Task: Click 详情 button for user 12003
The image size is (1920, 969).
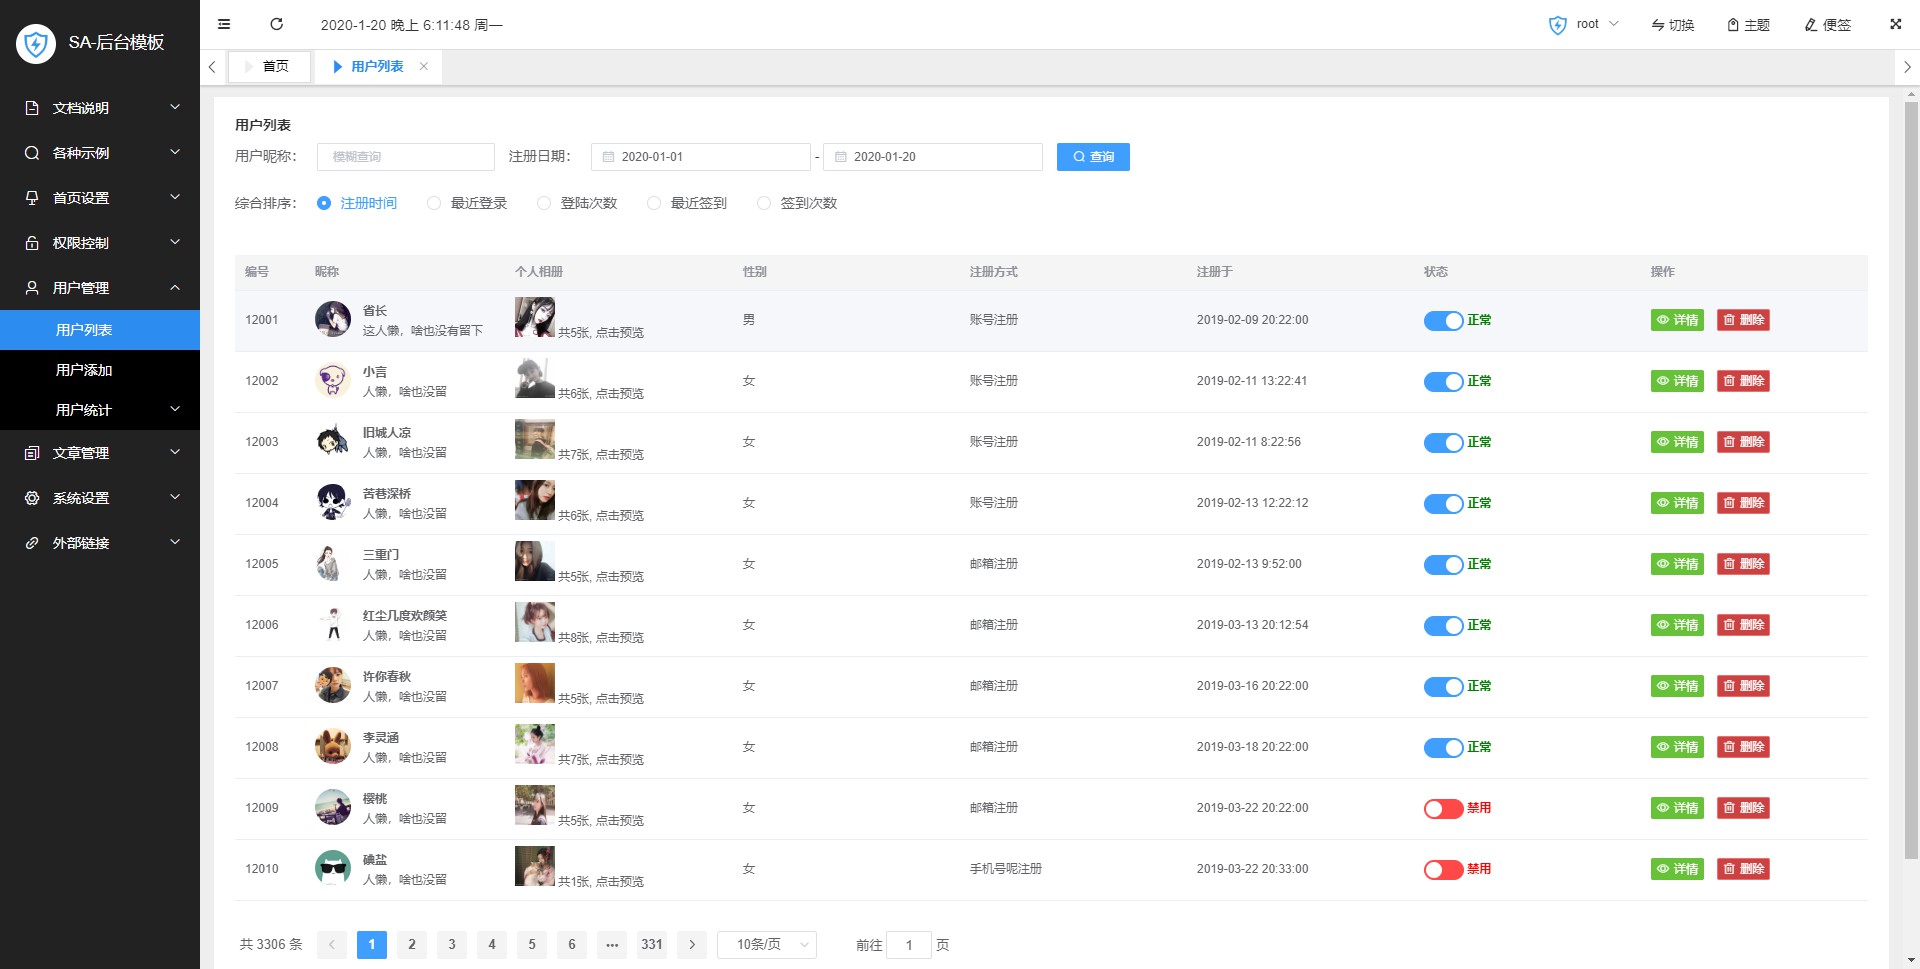Action: (x=1677, y=441)
